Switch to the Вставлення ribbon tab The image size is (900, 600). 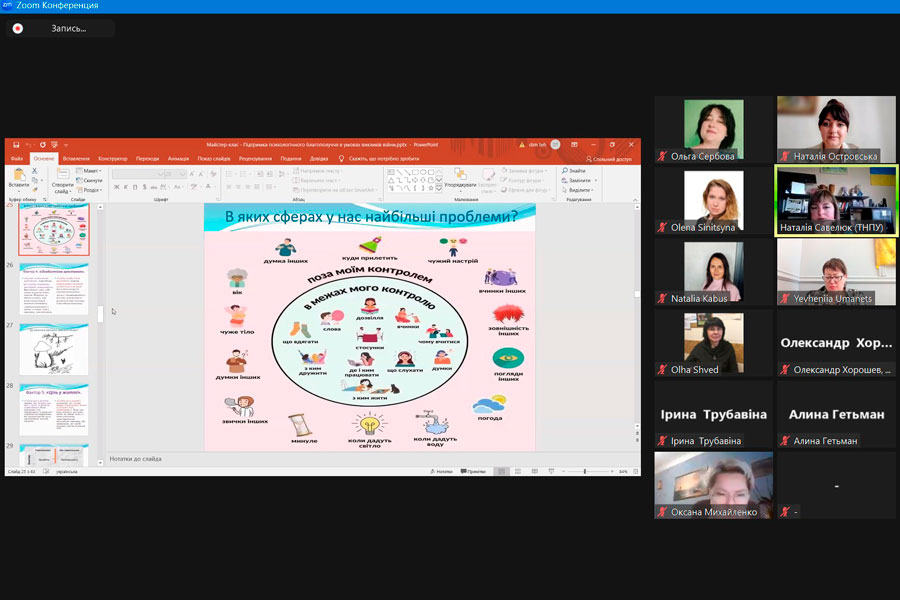(76, 158)
